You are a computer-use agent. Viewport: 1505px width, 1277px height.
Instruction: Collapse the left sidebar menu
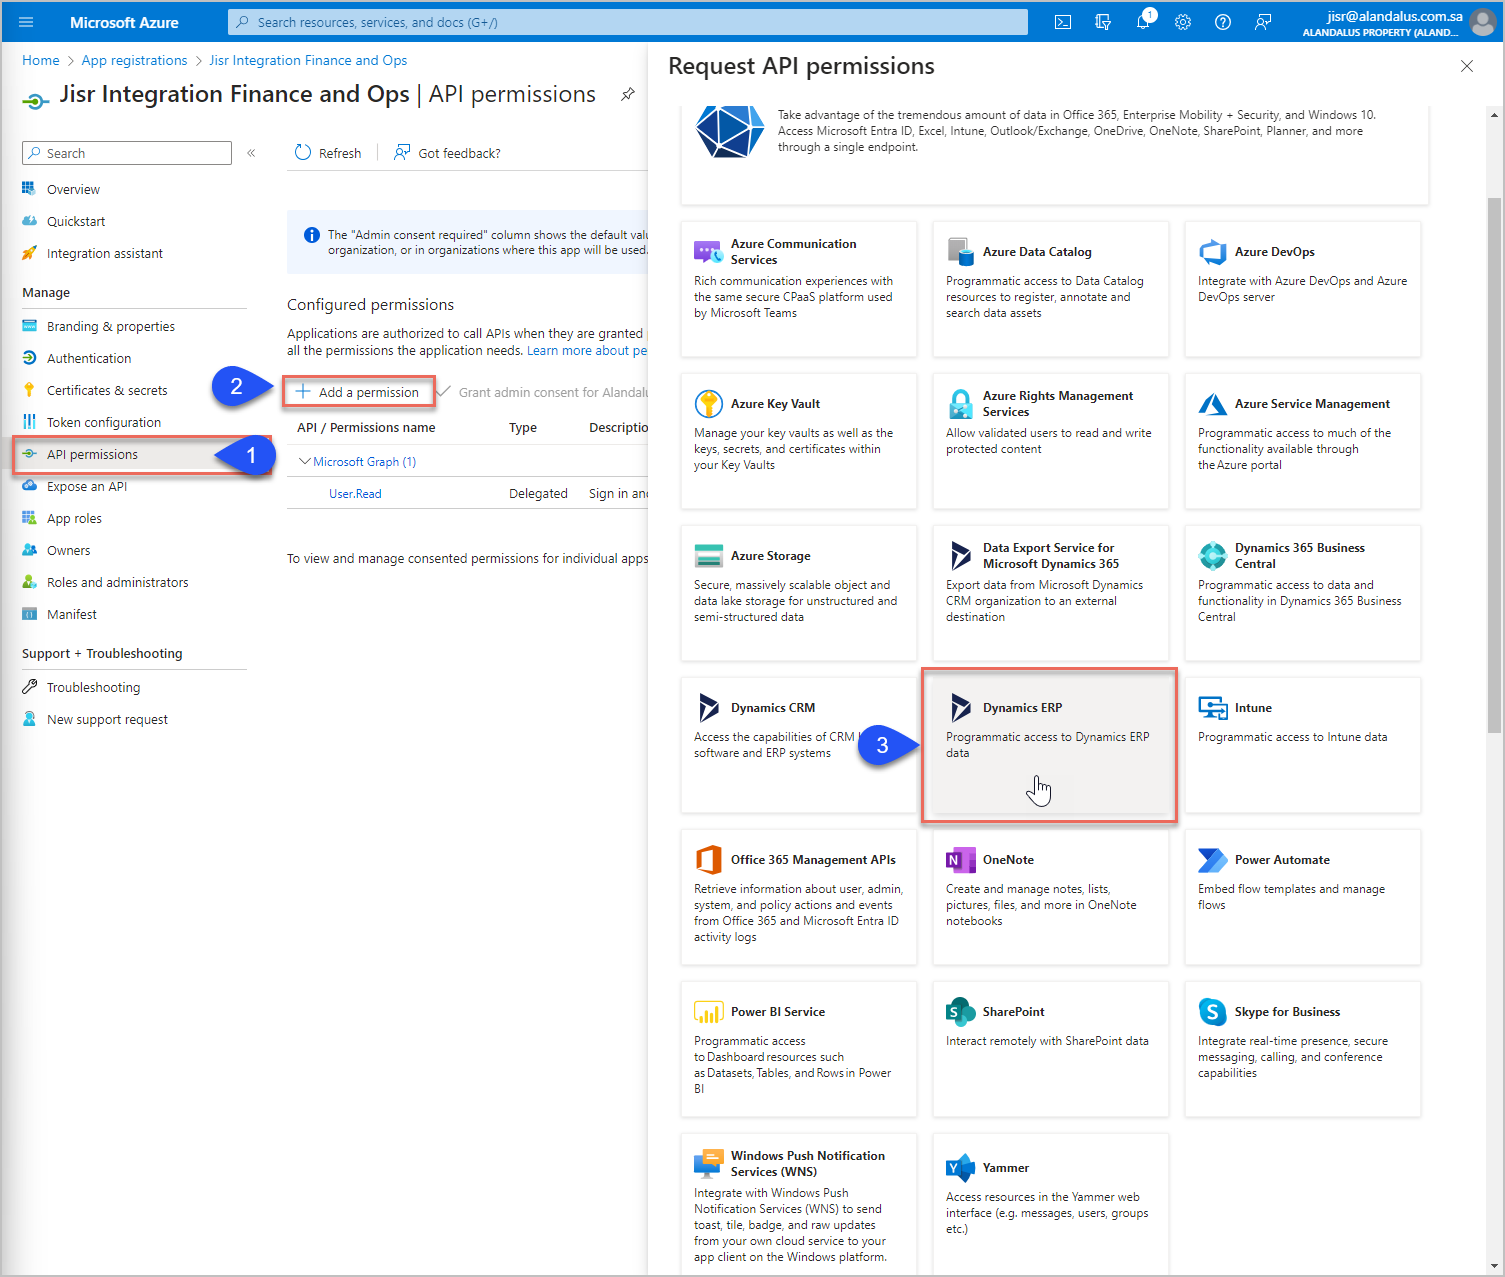(251, 153)
